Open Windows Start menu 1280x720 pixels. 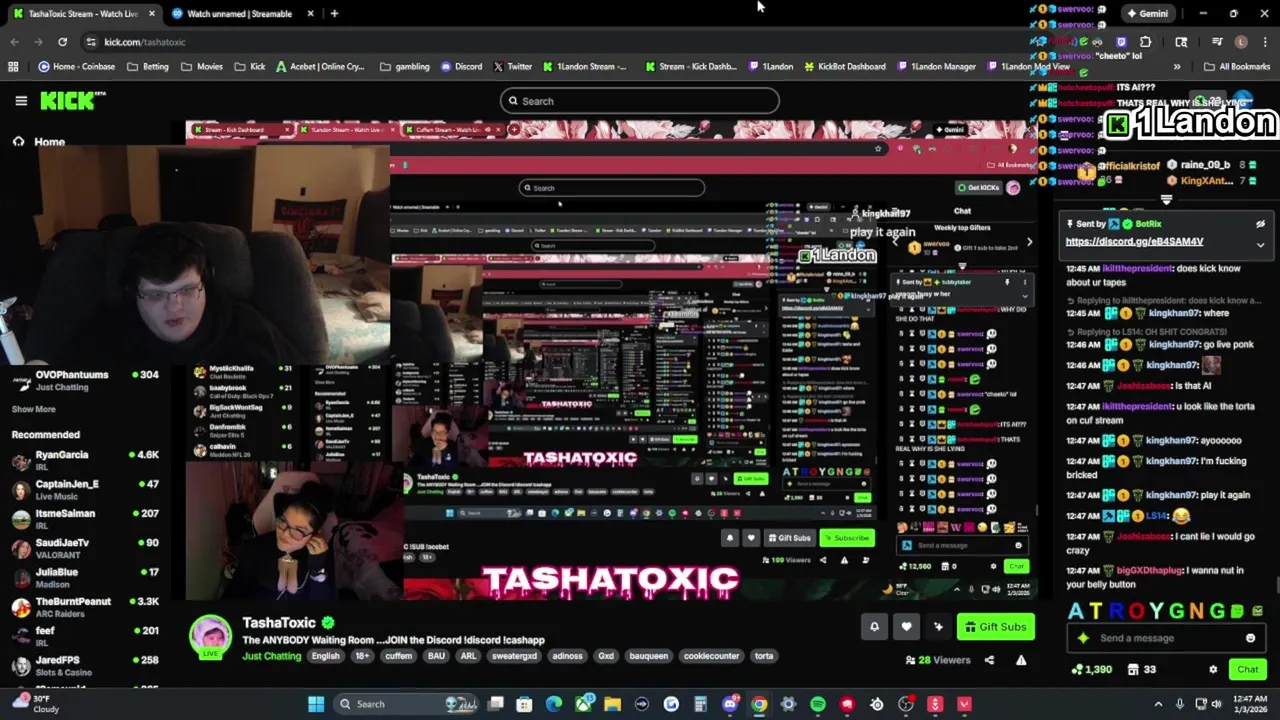(316, 704)
